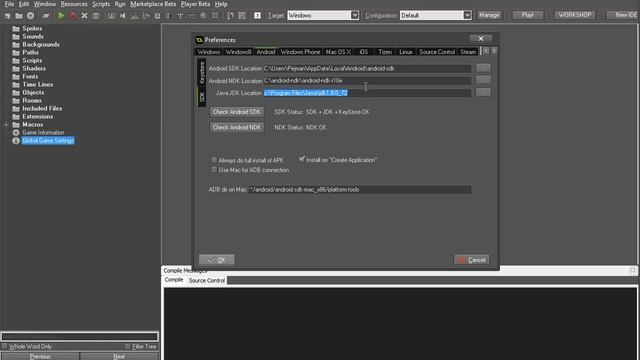Image resolution: width=640 pixels, height=360 pixels.
Task: Open the Scripts menu
Action: [x=101, y=4]
